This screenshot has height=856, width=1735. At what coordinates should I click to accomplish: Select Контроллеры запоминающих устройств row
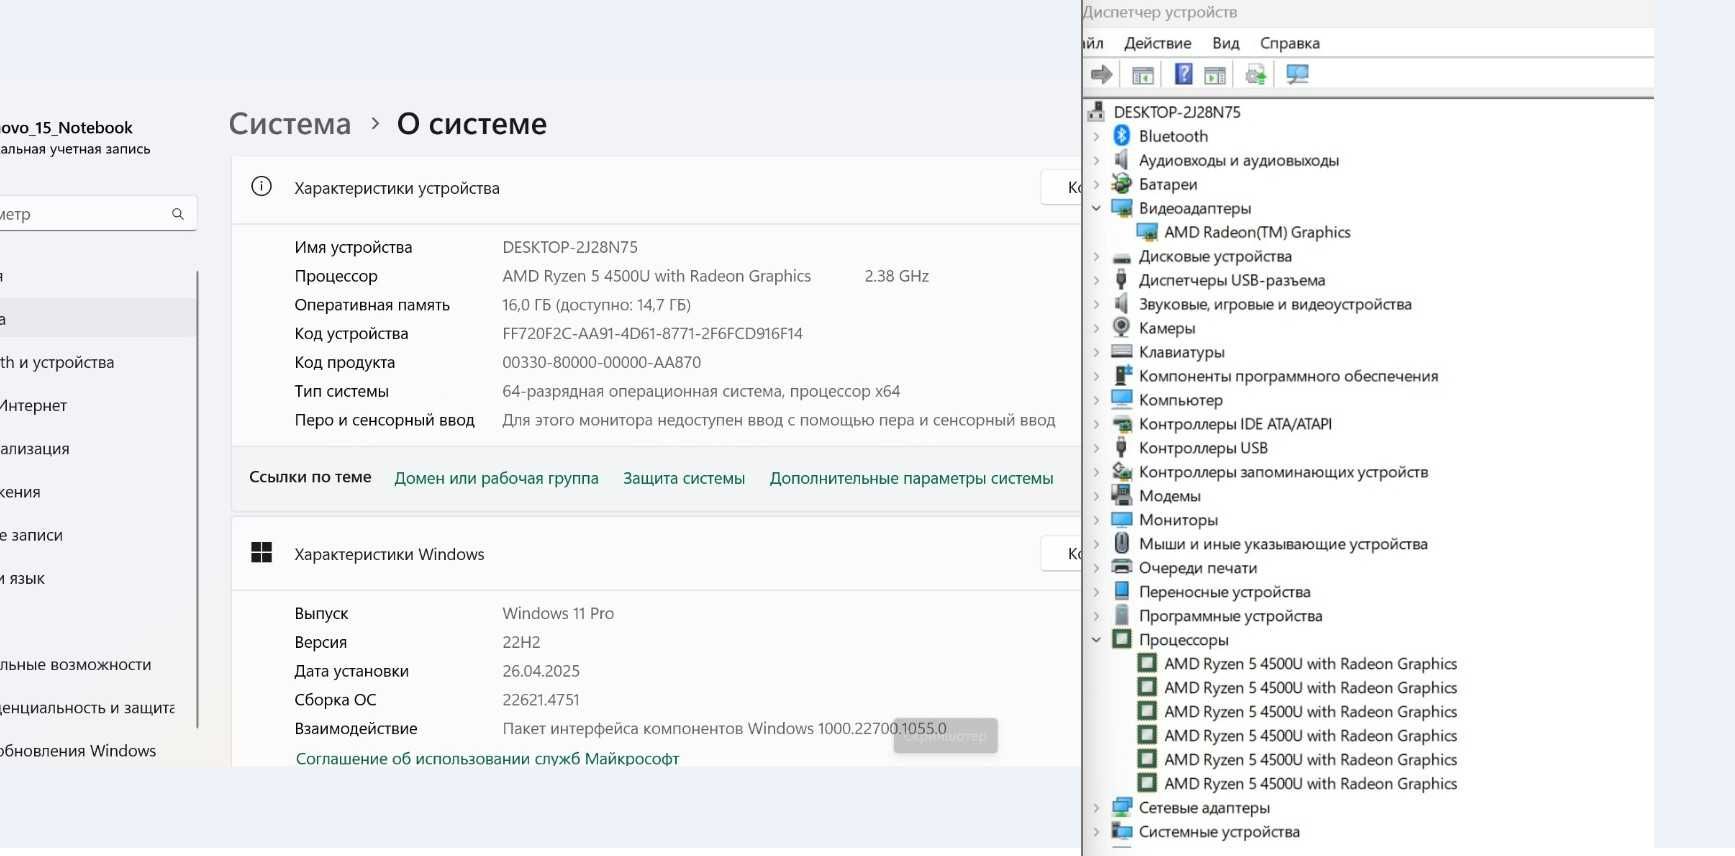coord(1283,472)
